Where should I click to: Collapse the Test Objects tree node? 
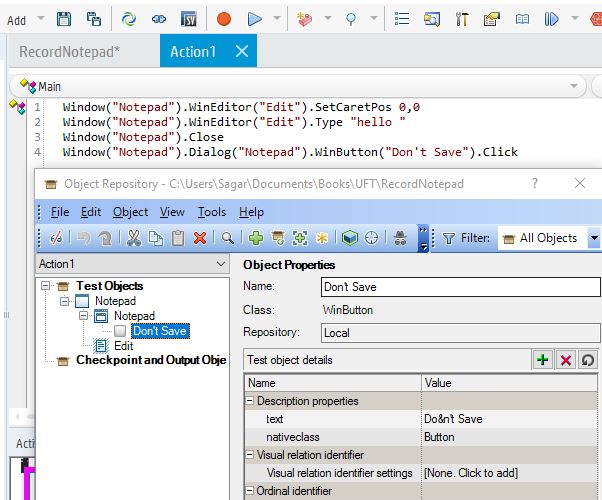point(45,286)
